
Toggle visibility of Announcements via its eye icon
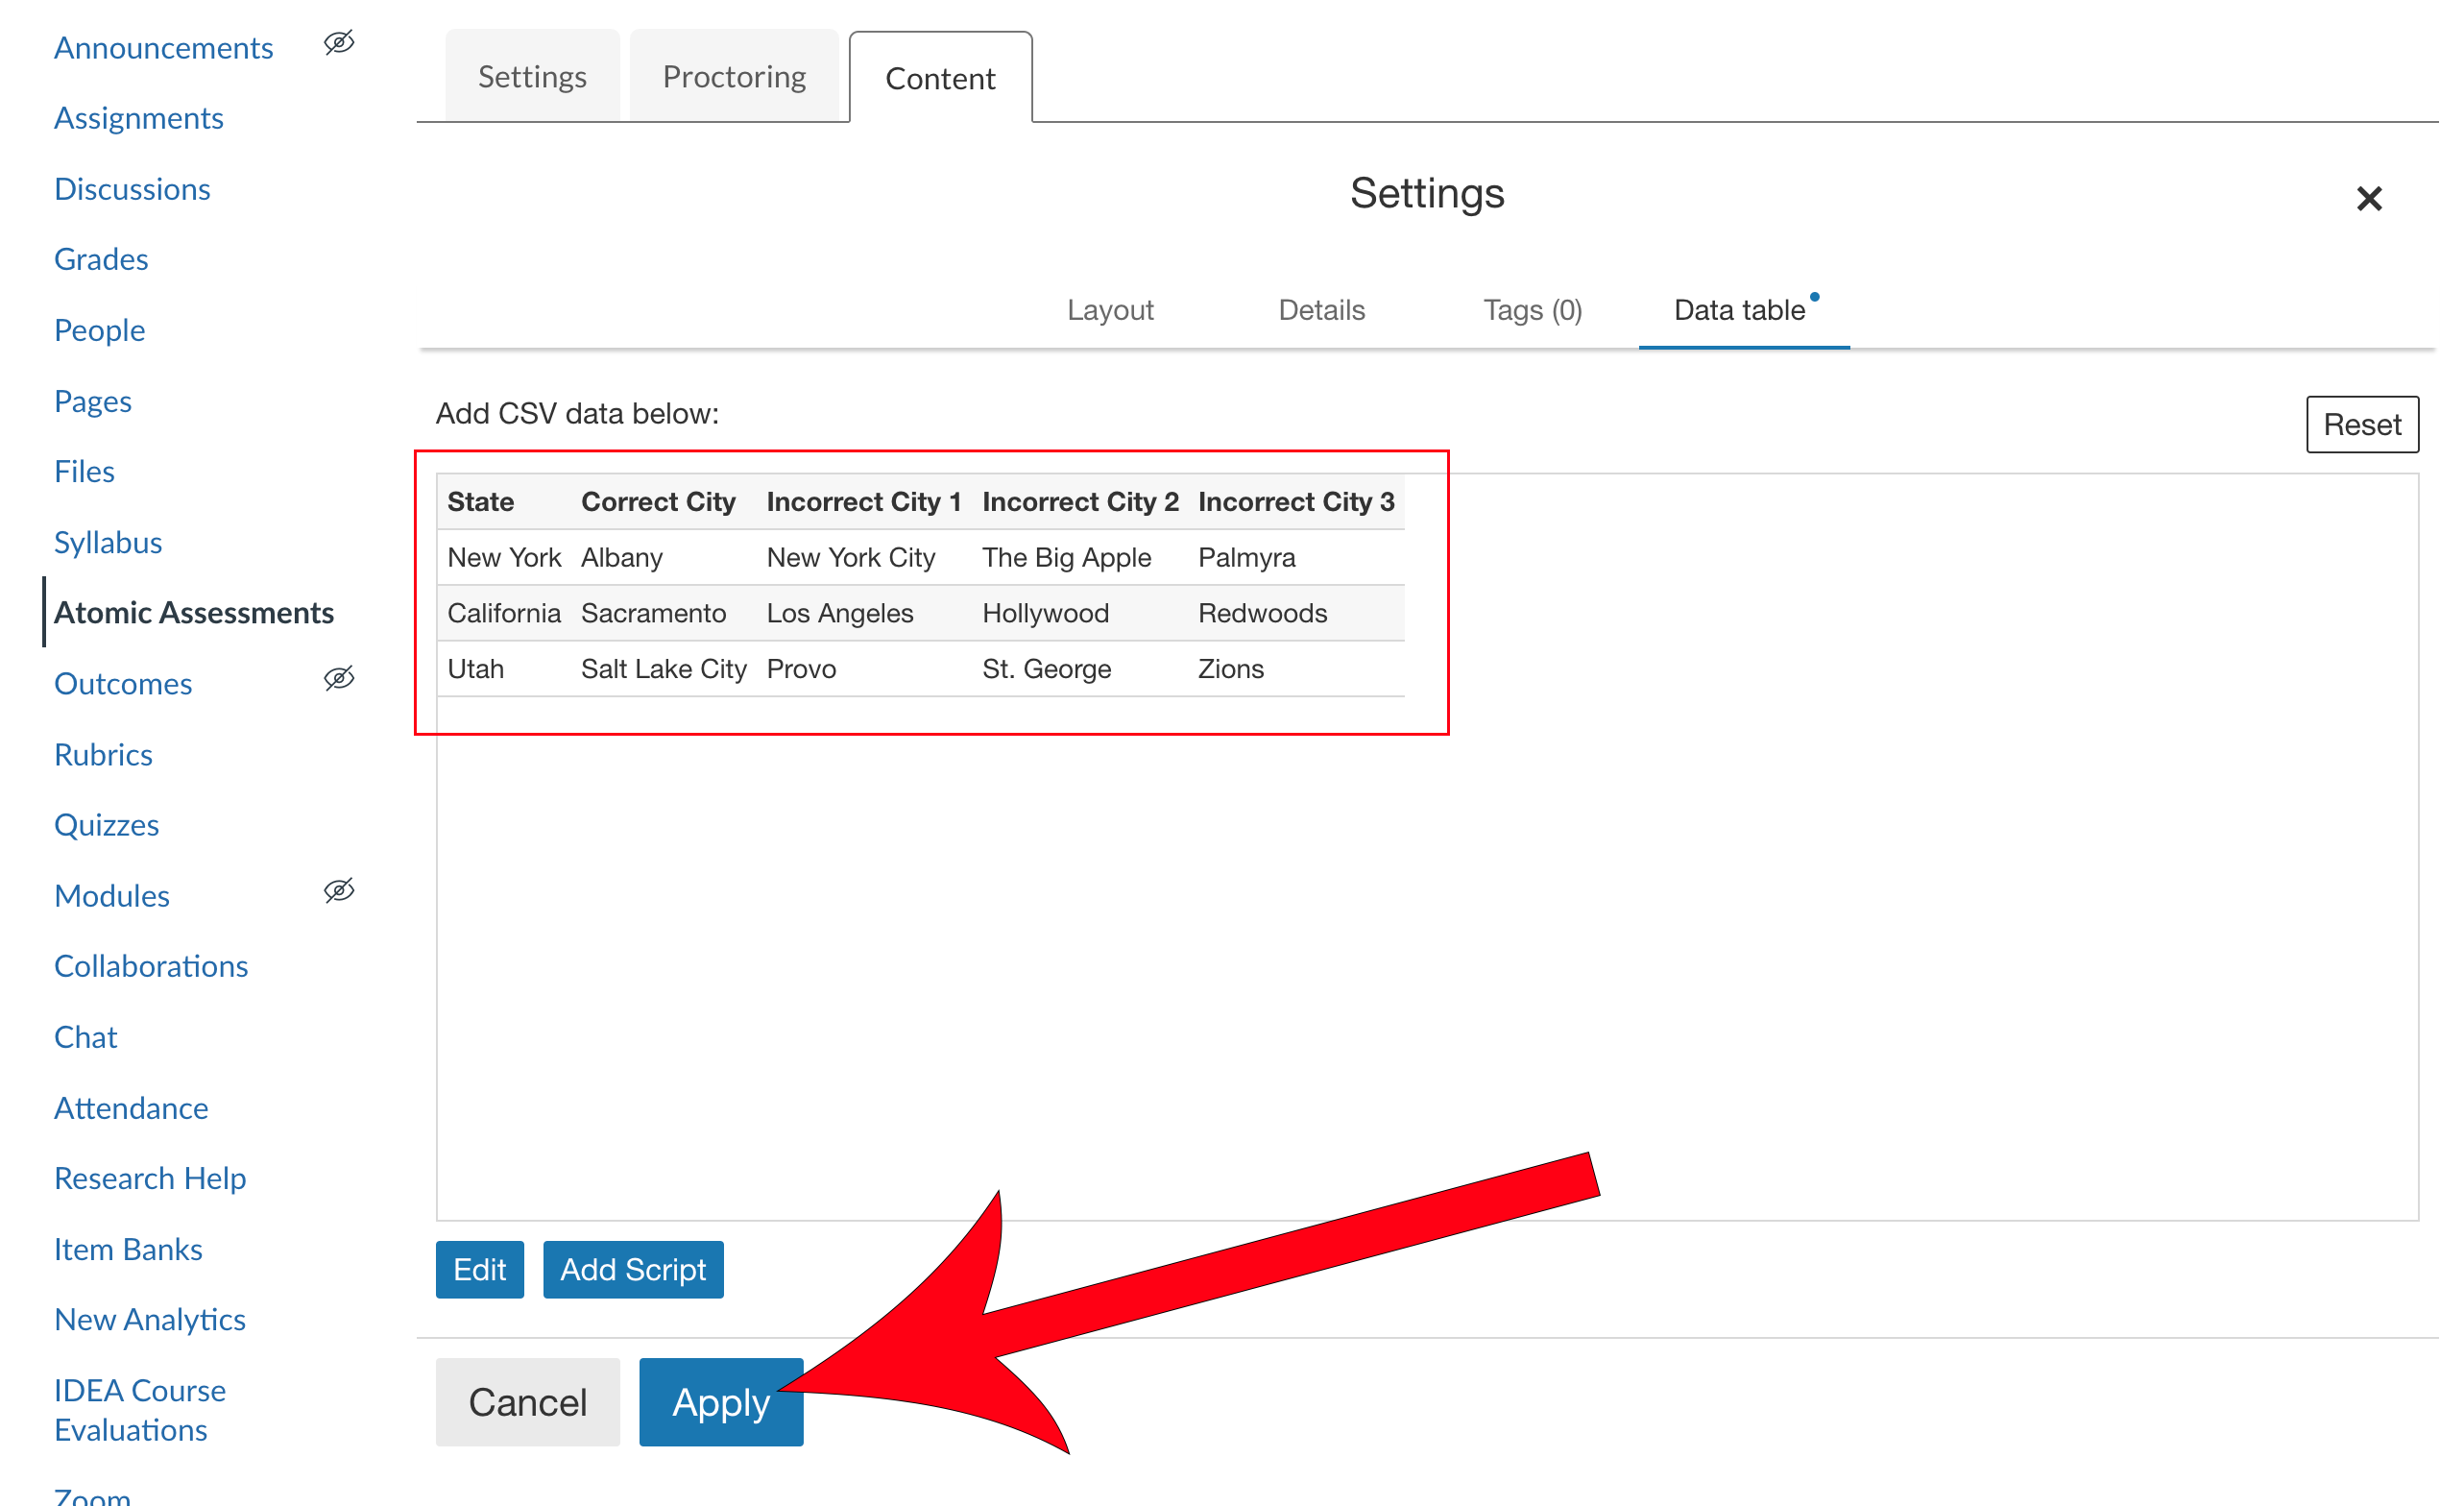[x=338, y=43]
